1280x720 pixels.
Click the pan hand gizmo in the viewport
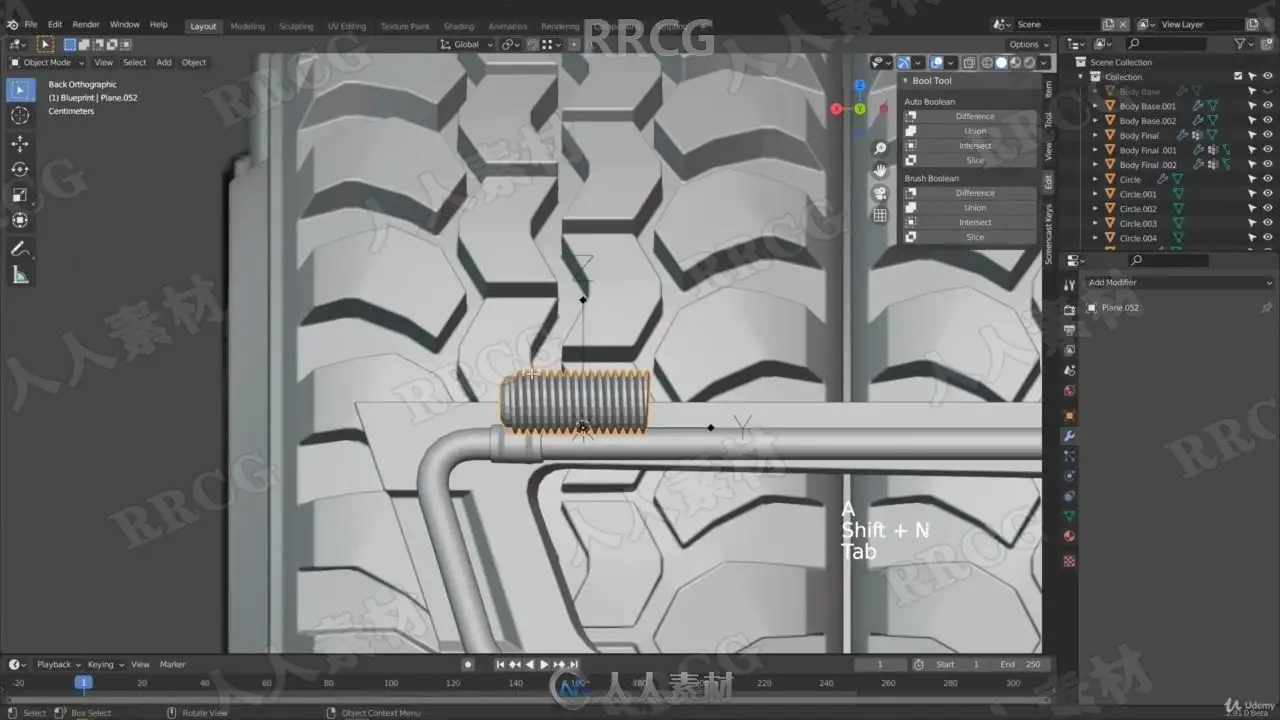[880, 171]
